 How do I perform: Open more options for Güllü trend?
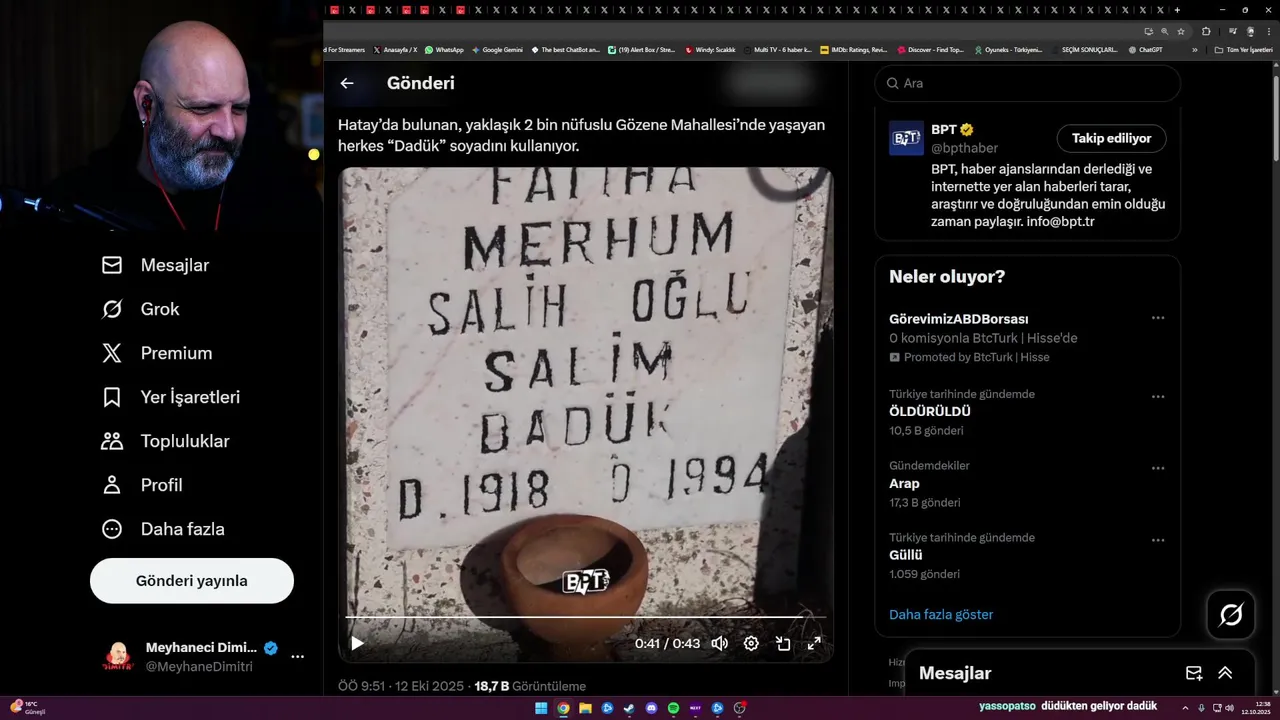pos(1158,540)
